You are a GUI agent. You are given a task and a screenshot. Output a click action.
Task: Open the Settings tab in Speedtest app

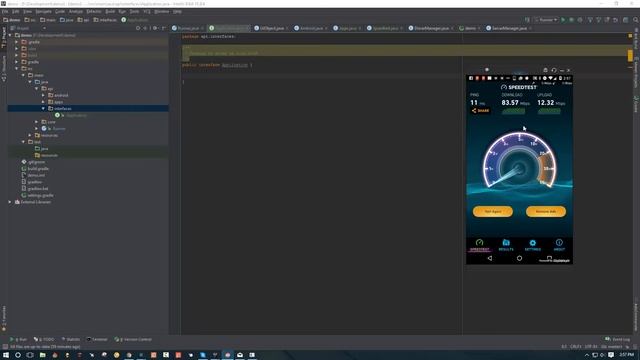[x=532, y=245]
